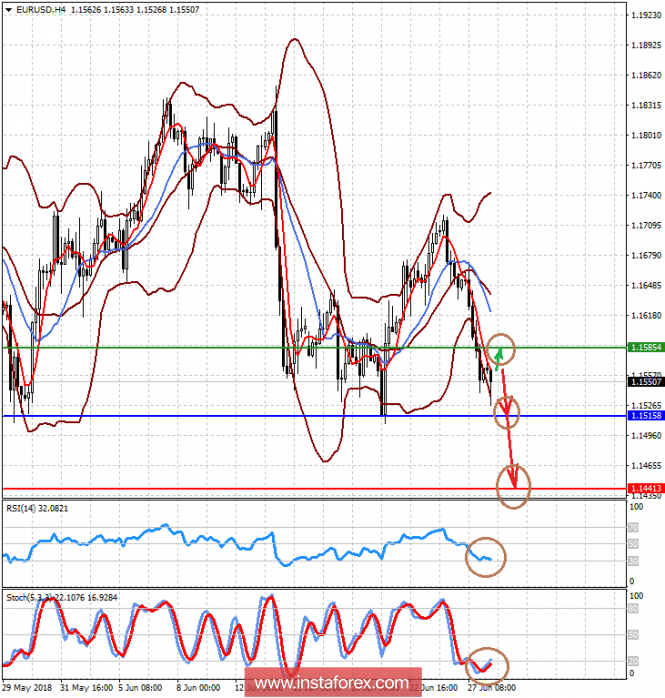Select the circle marker on the red line
The width and height of the screenshot is (665, 698).
point(514,487)
